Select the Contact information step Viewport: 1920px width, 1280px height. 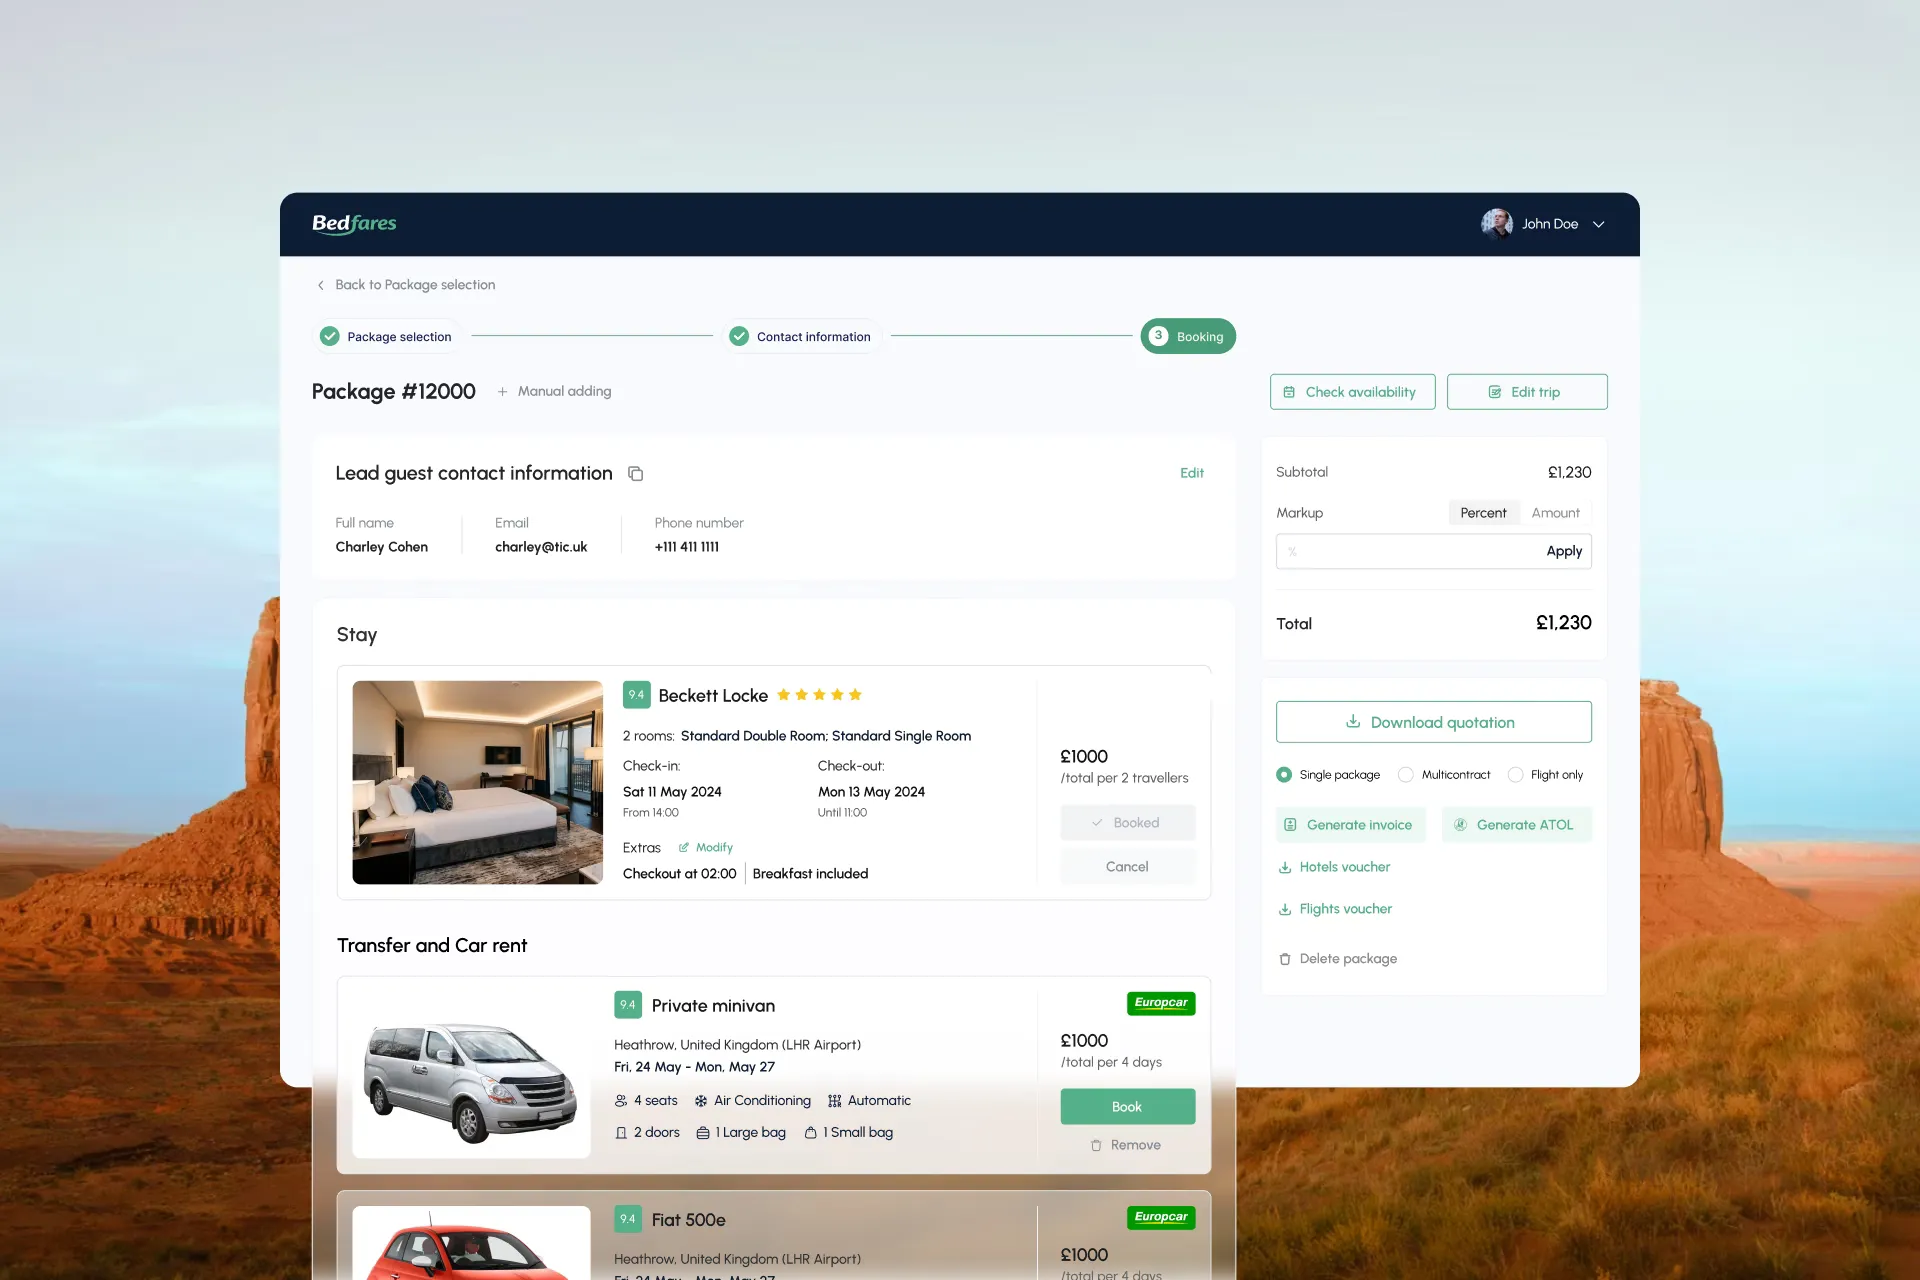801,337
